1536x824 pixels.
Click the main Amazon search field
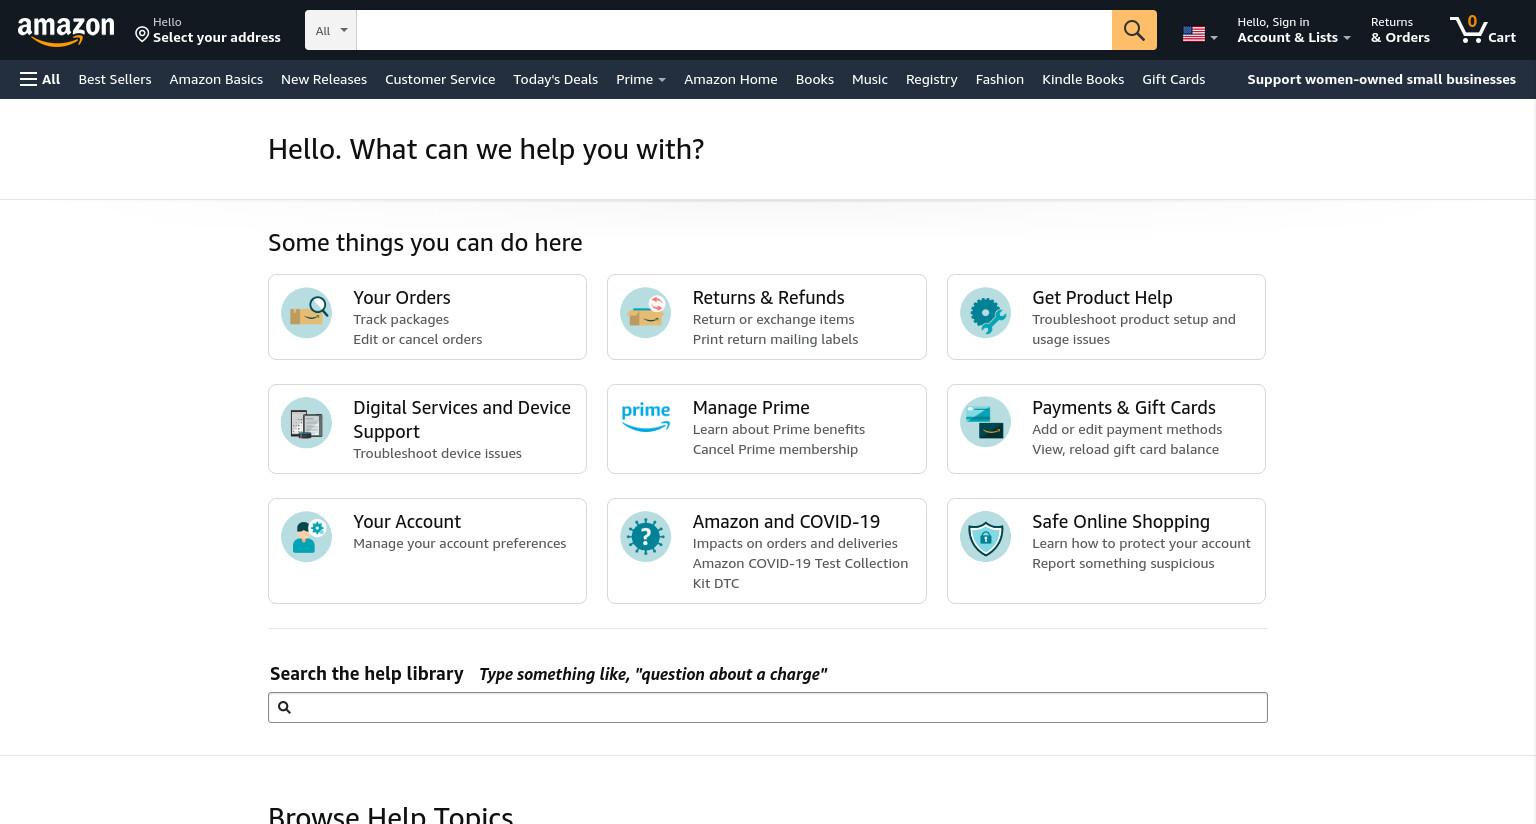(x=734, y=30)
